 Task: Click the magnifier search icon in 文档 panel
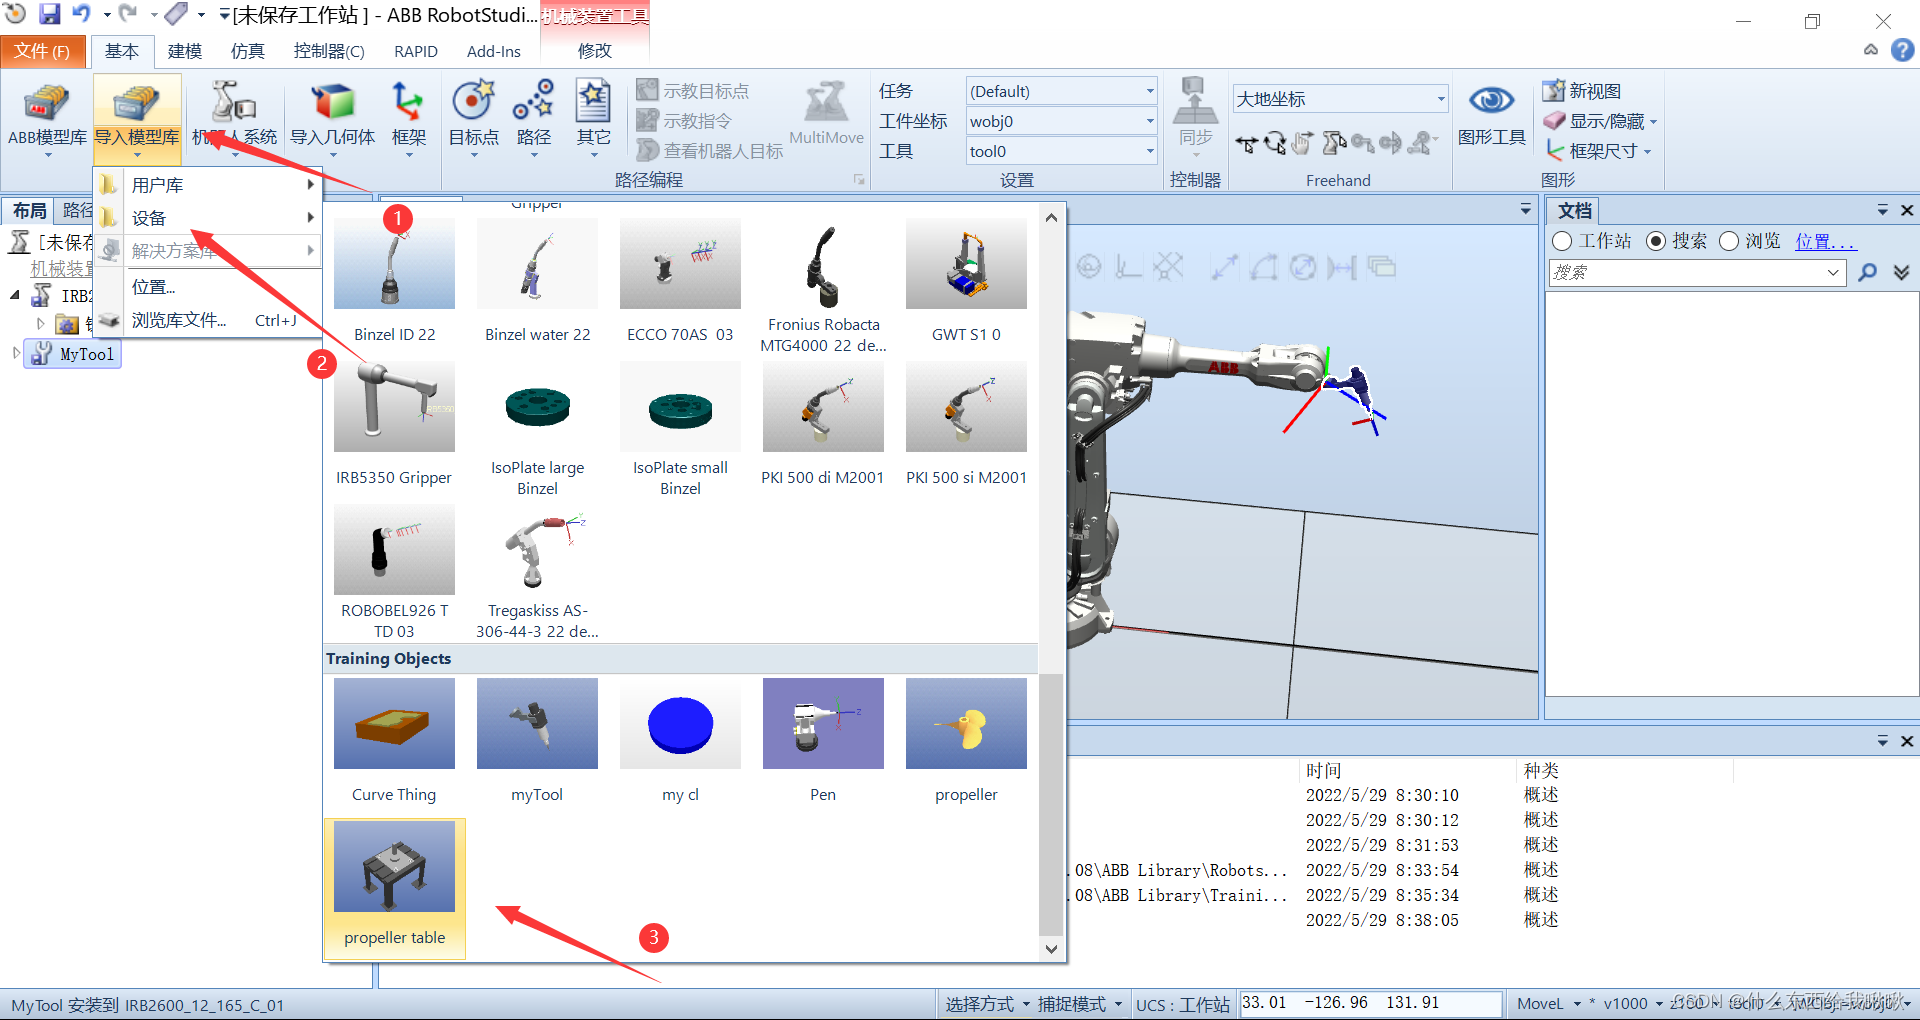click(x=1867, y=272)
